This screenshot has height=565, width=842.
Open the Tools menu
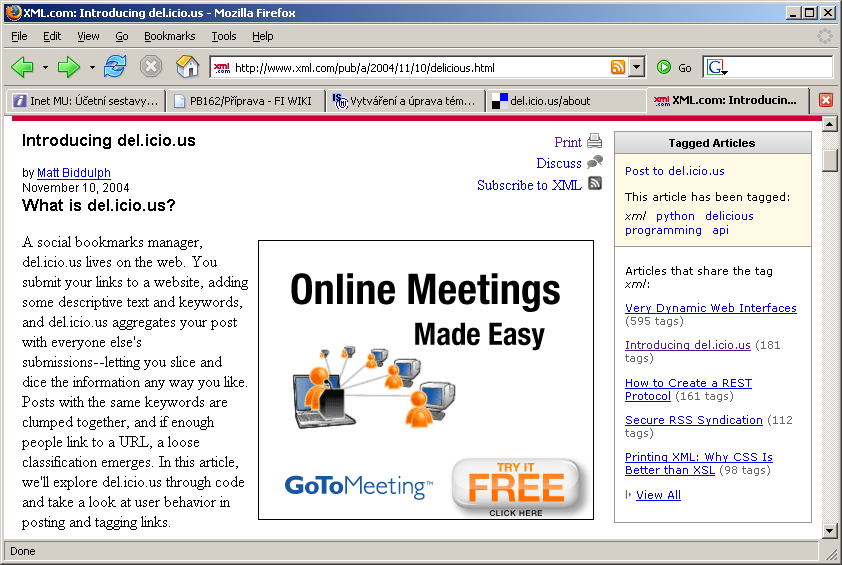click(223, 36)
